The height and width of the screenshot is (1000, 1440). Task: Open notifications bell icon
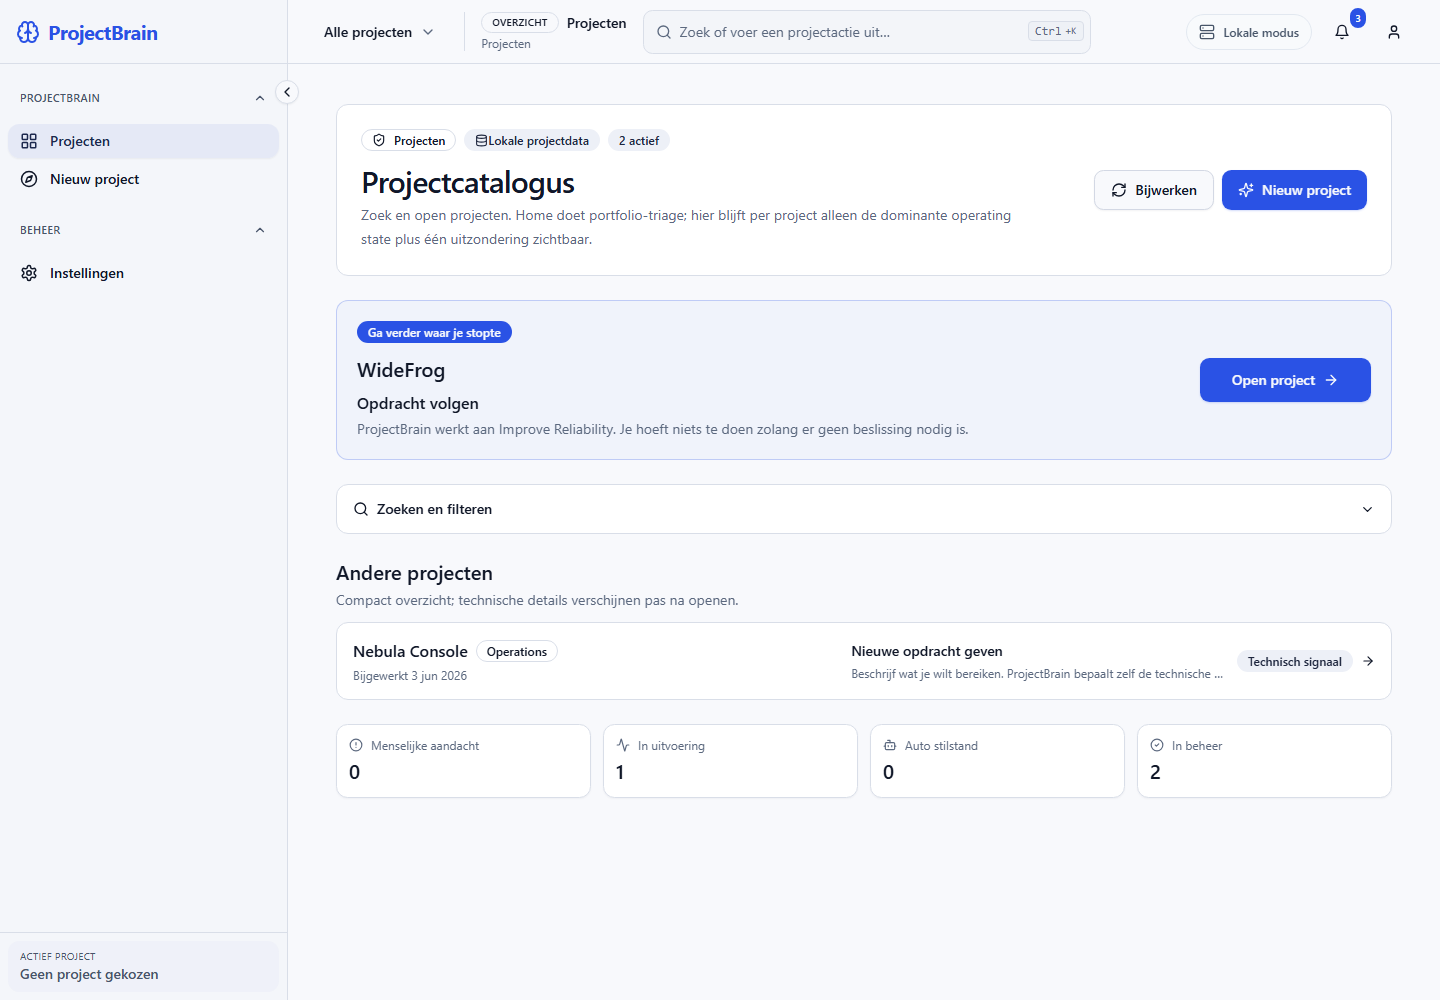(x=1342, y=32)
